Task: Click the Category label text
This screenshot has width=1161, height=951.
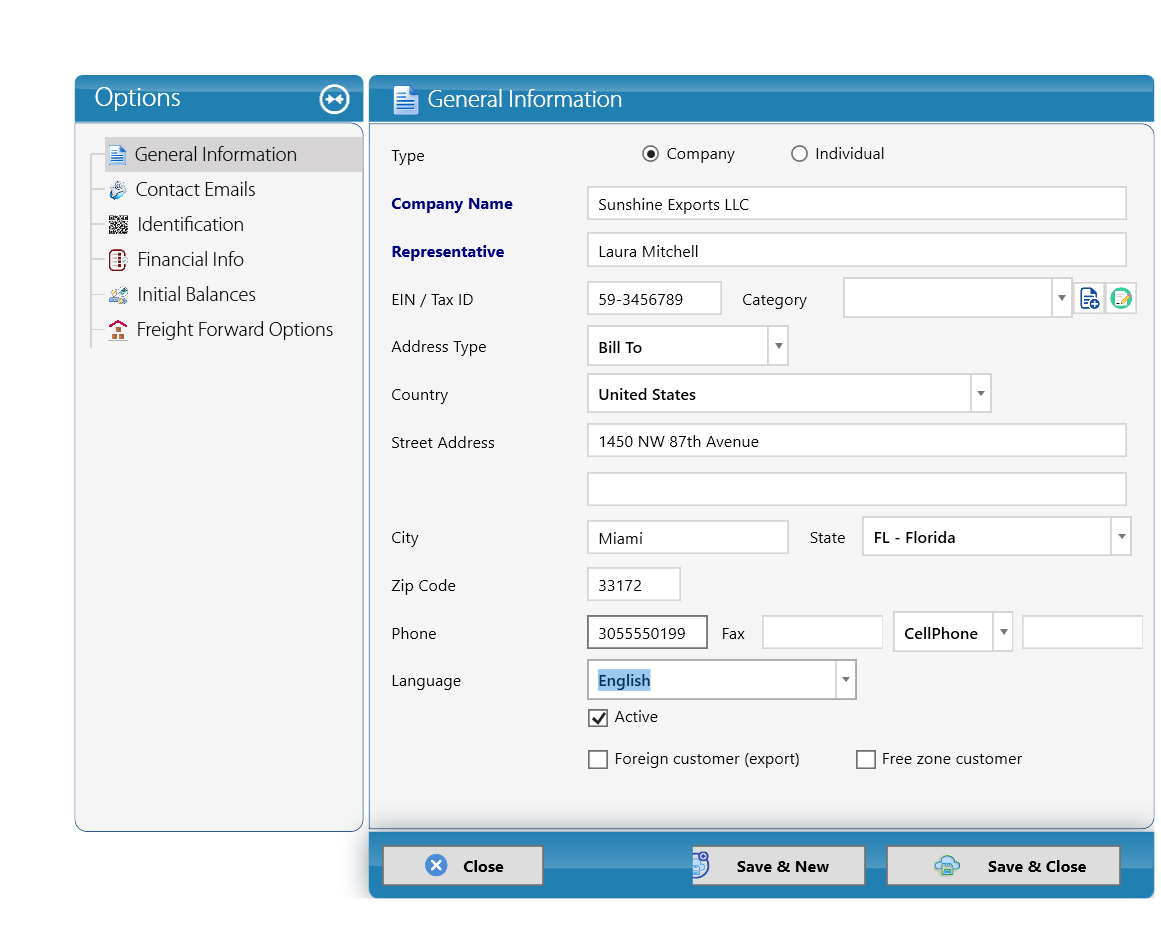Action: point(774,300)
